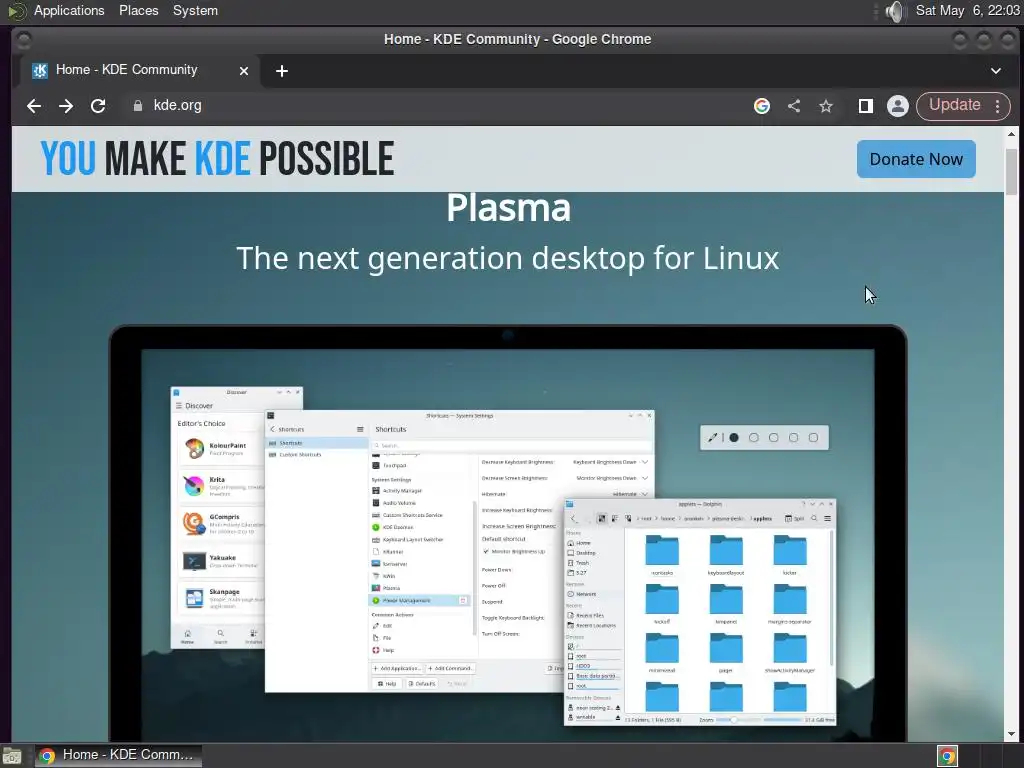Viewport: 1024px width, 768px height.
Task: Click the volume speaker icon
Action: pos(895,11)
